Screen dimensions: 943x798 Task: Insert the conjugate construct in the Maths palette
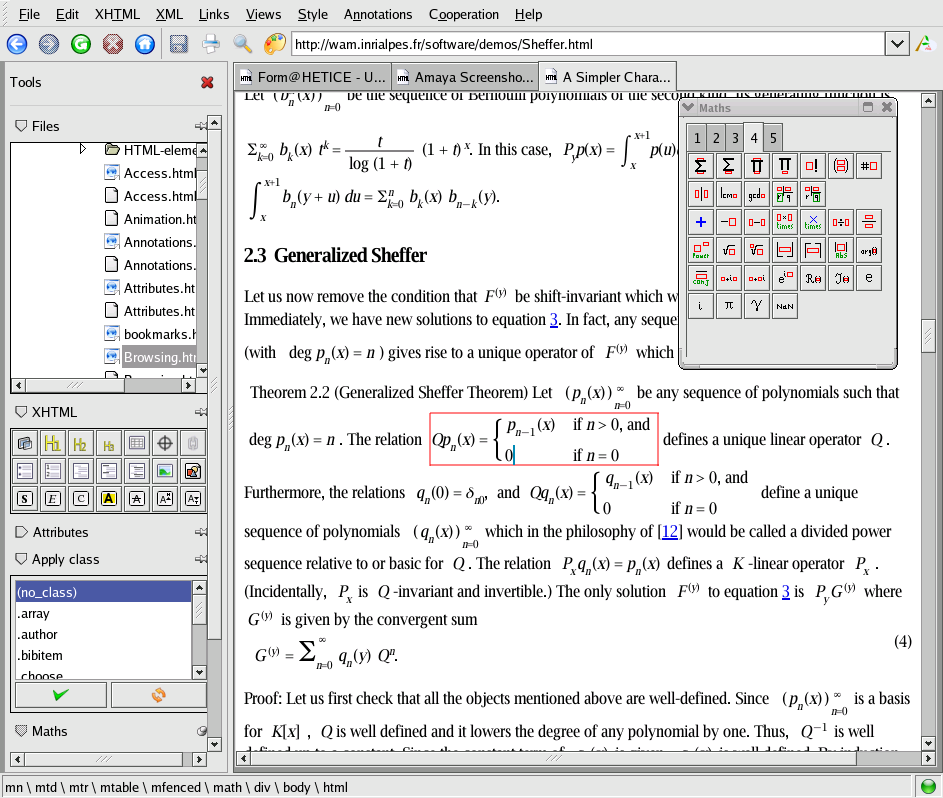[x=701, y=278]
